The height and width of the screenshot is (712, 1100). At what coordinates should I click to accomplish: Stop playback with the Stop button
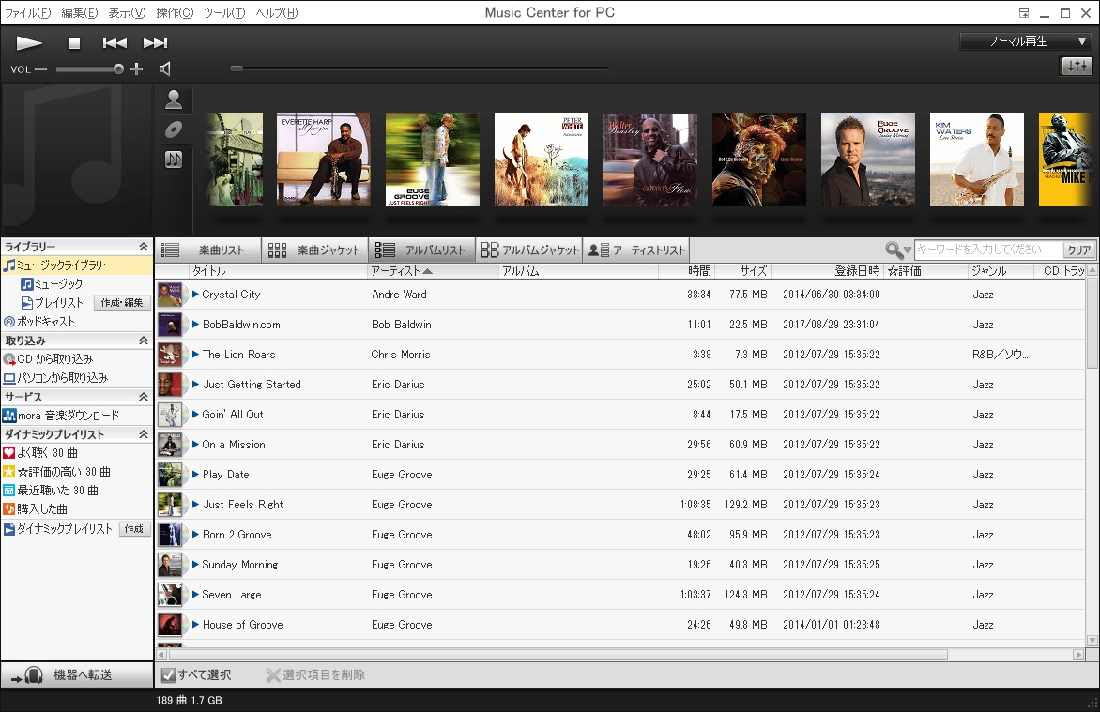click(x=74, y=43)
